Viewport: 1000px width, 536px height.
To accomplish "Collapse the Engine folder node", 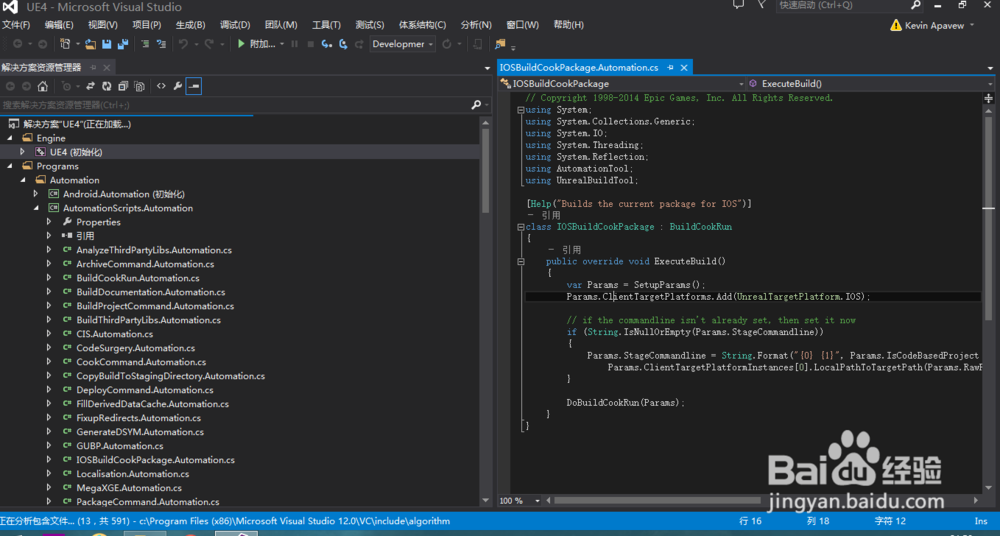I will pos(10,138).
